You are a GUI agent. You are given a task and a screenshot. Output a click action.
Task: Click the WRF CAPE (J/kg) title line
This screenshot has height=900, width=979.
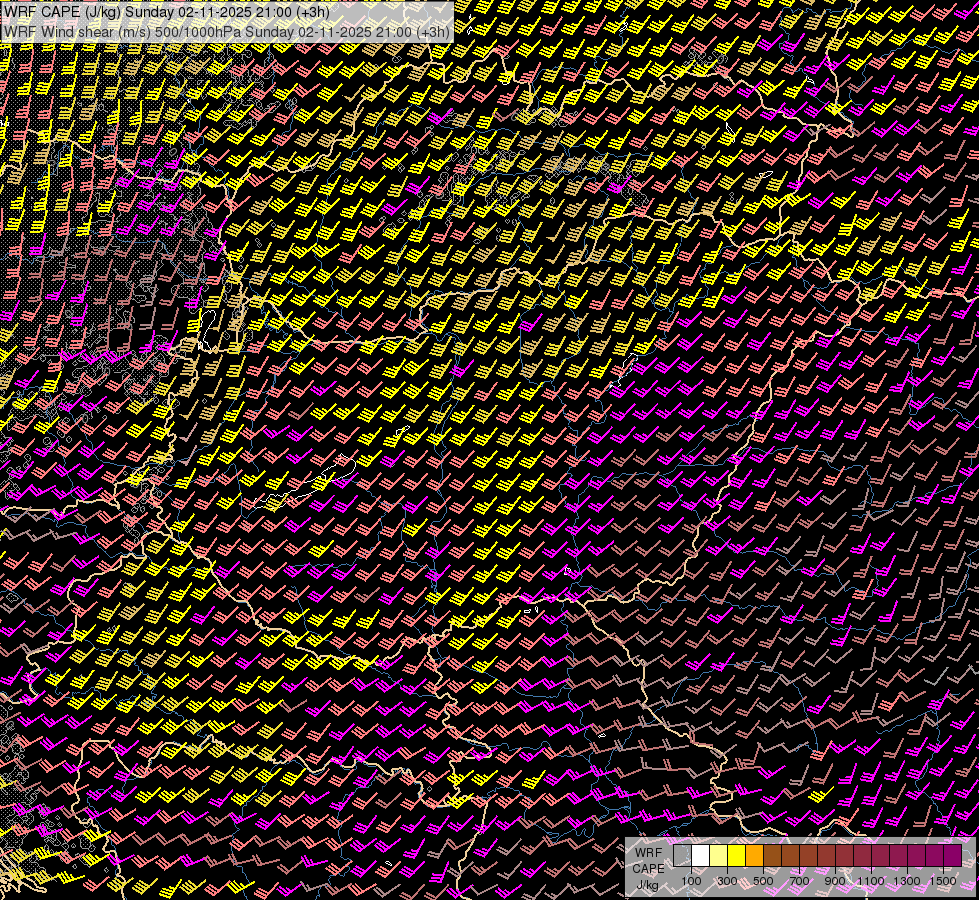[167, 12]
